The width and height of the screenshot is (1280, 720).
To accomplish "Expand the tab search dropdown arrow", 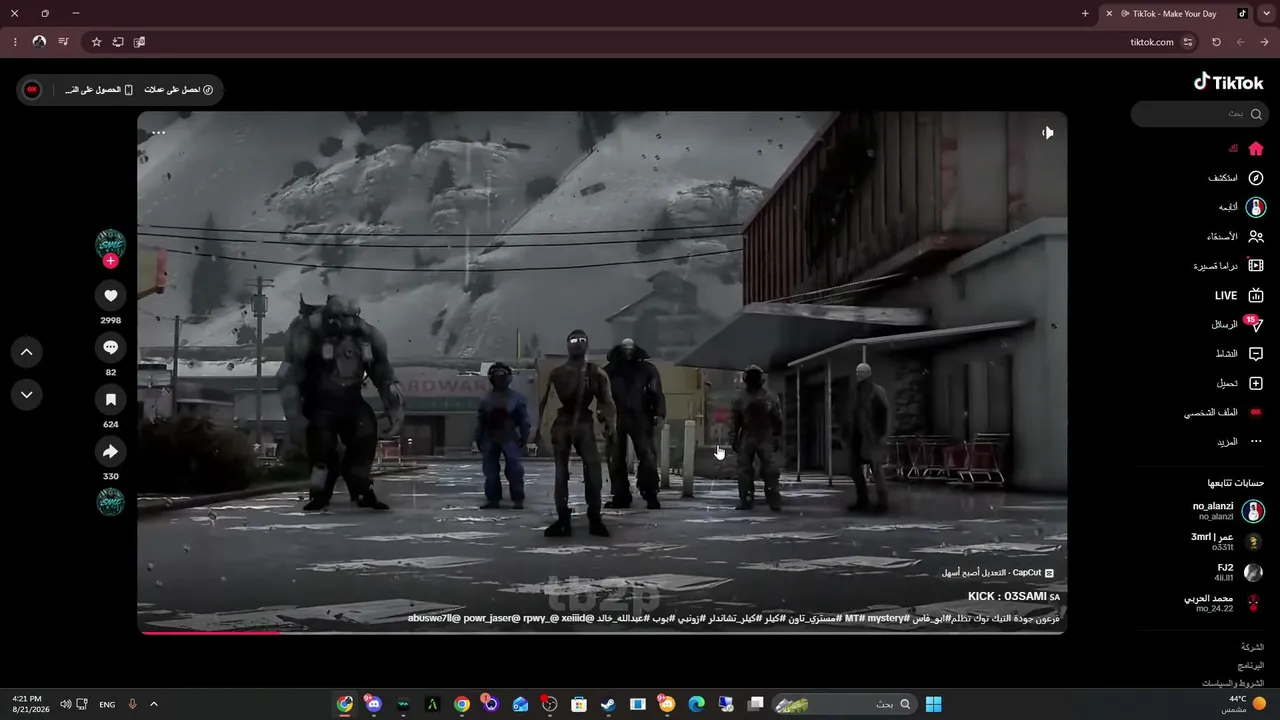I will [x=1266, y=14].
